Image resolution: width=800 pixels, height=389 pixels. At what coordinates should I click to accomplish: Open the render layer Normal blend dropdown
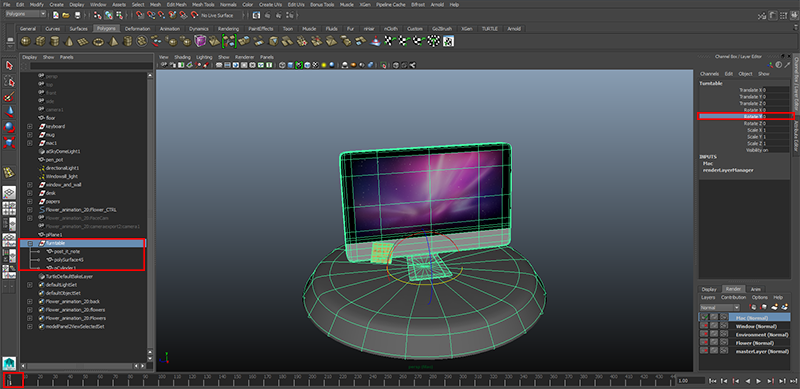coord(720,307)
